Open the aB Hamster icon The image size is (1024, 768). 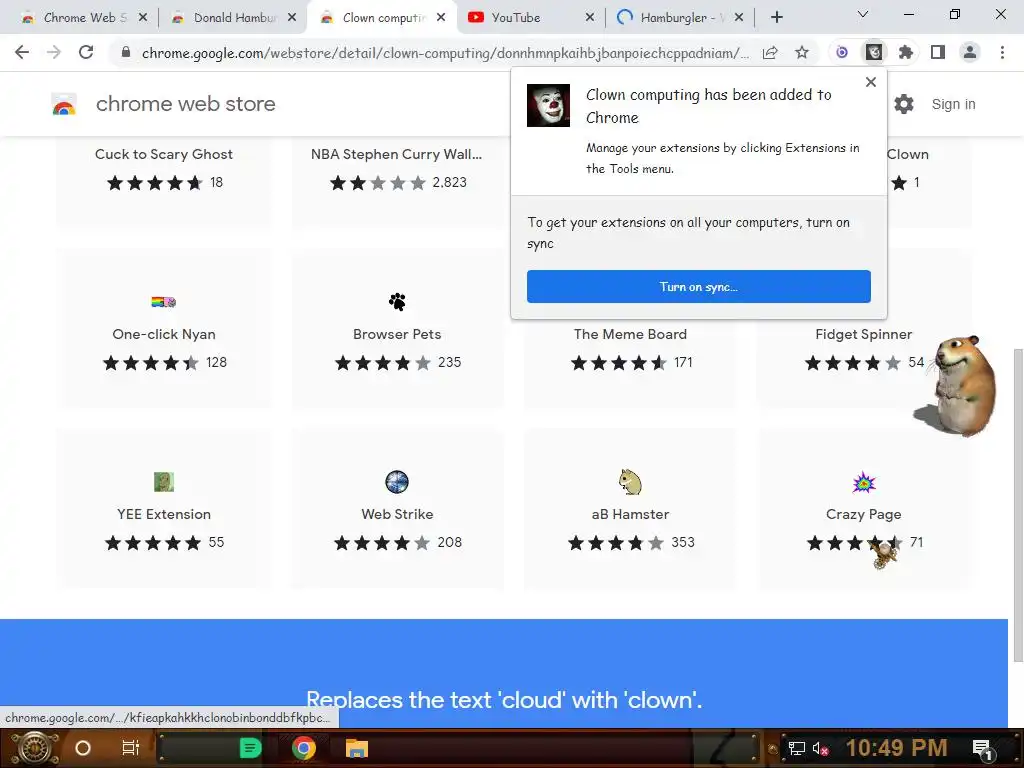630,482
